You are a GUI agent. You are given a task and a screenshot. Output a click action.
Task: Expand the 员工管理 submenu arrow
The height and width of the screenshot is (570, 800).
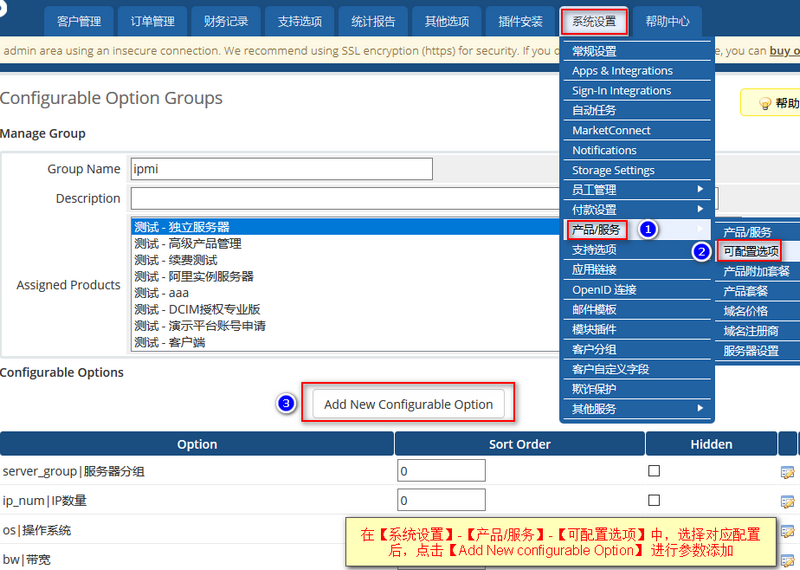(x=701, y=189)
